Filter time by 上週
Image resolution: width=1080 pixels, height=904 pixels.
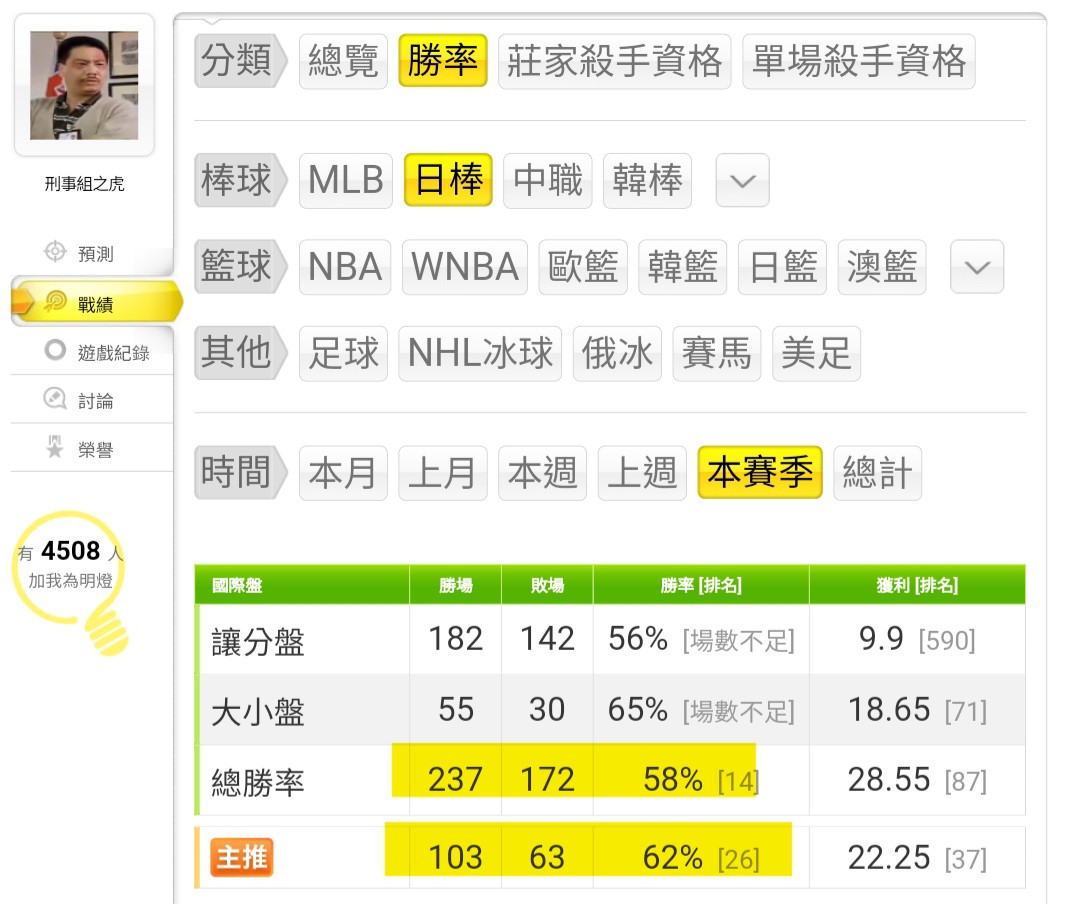coord(643,473)
